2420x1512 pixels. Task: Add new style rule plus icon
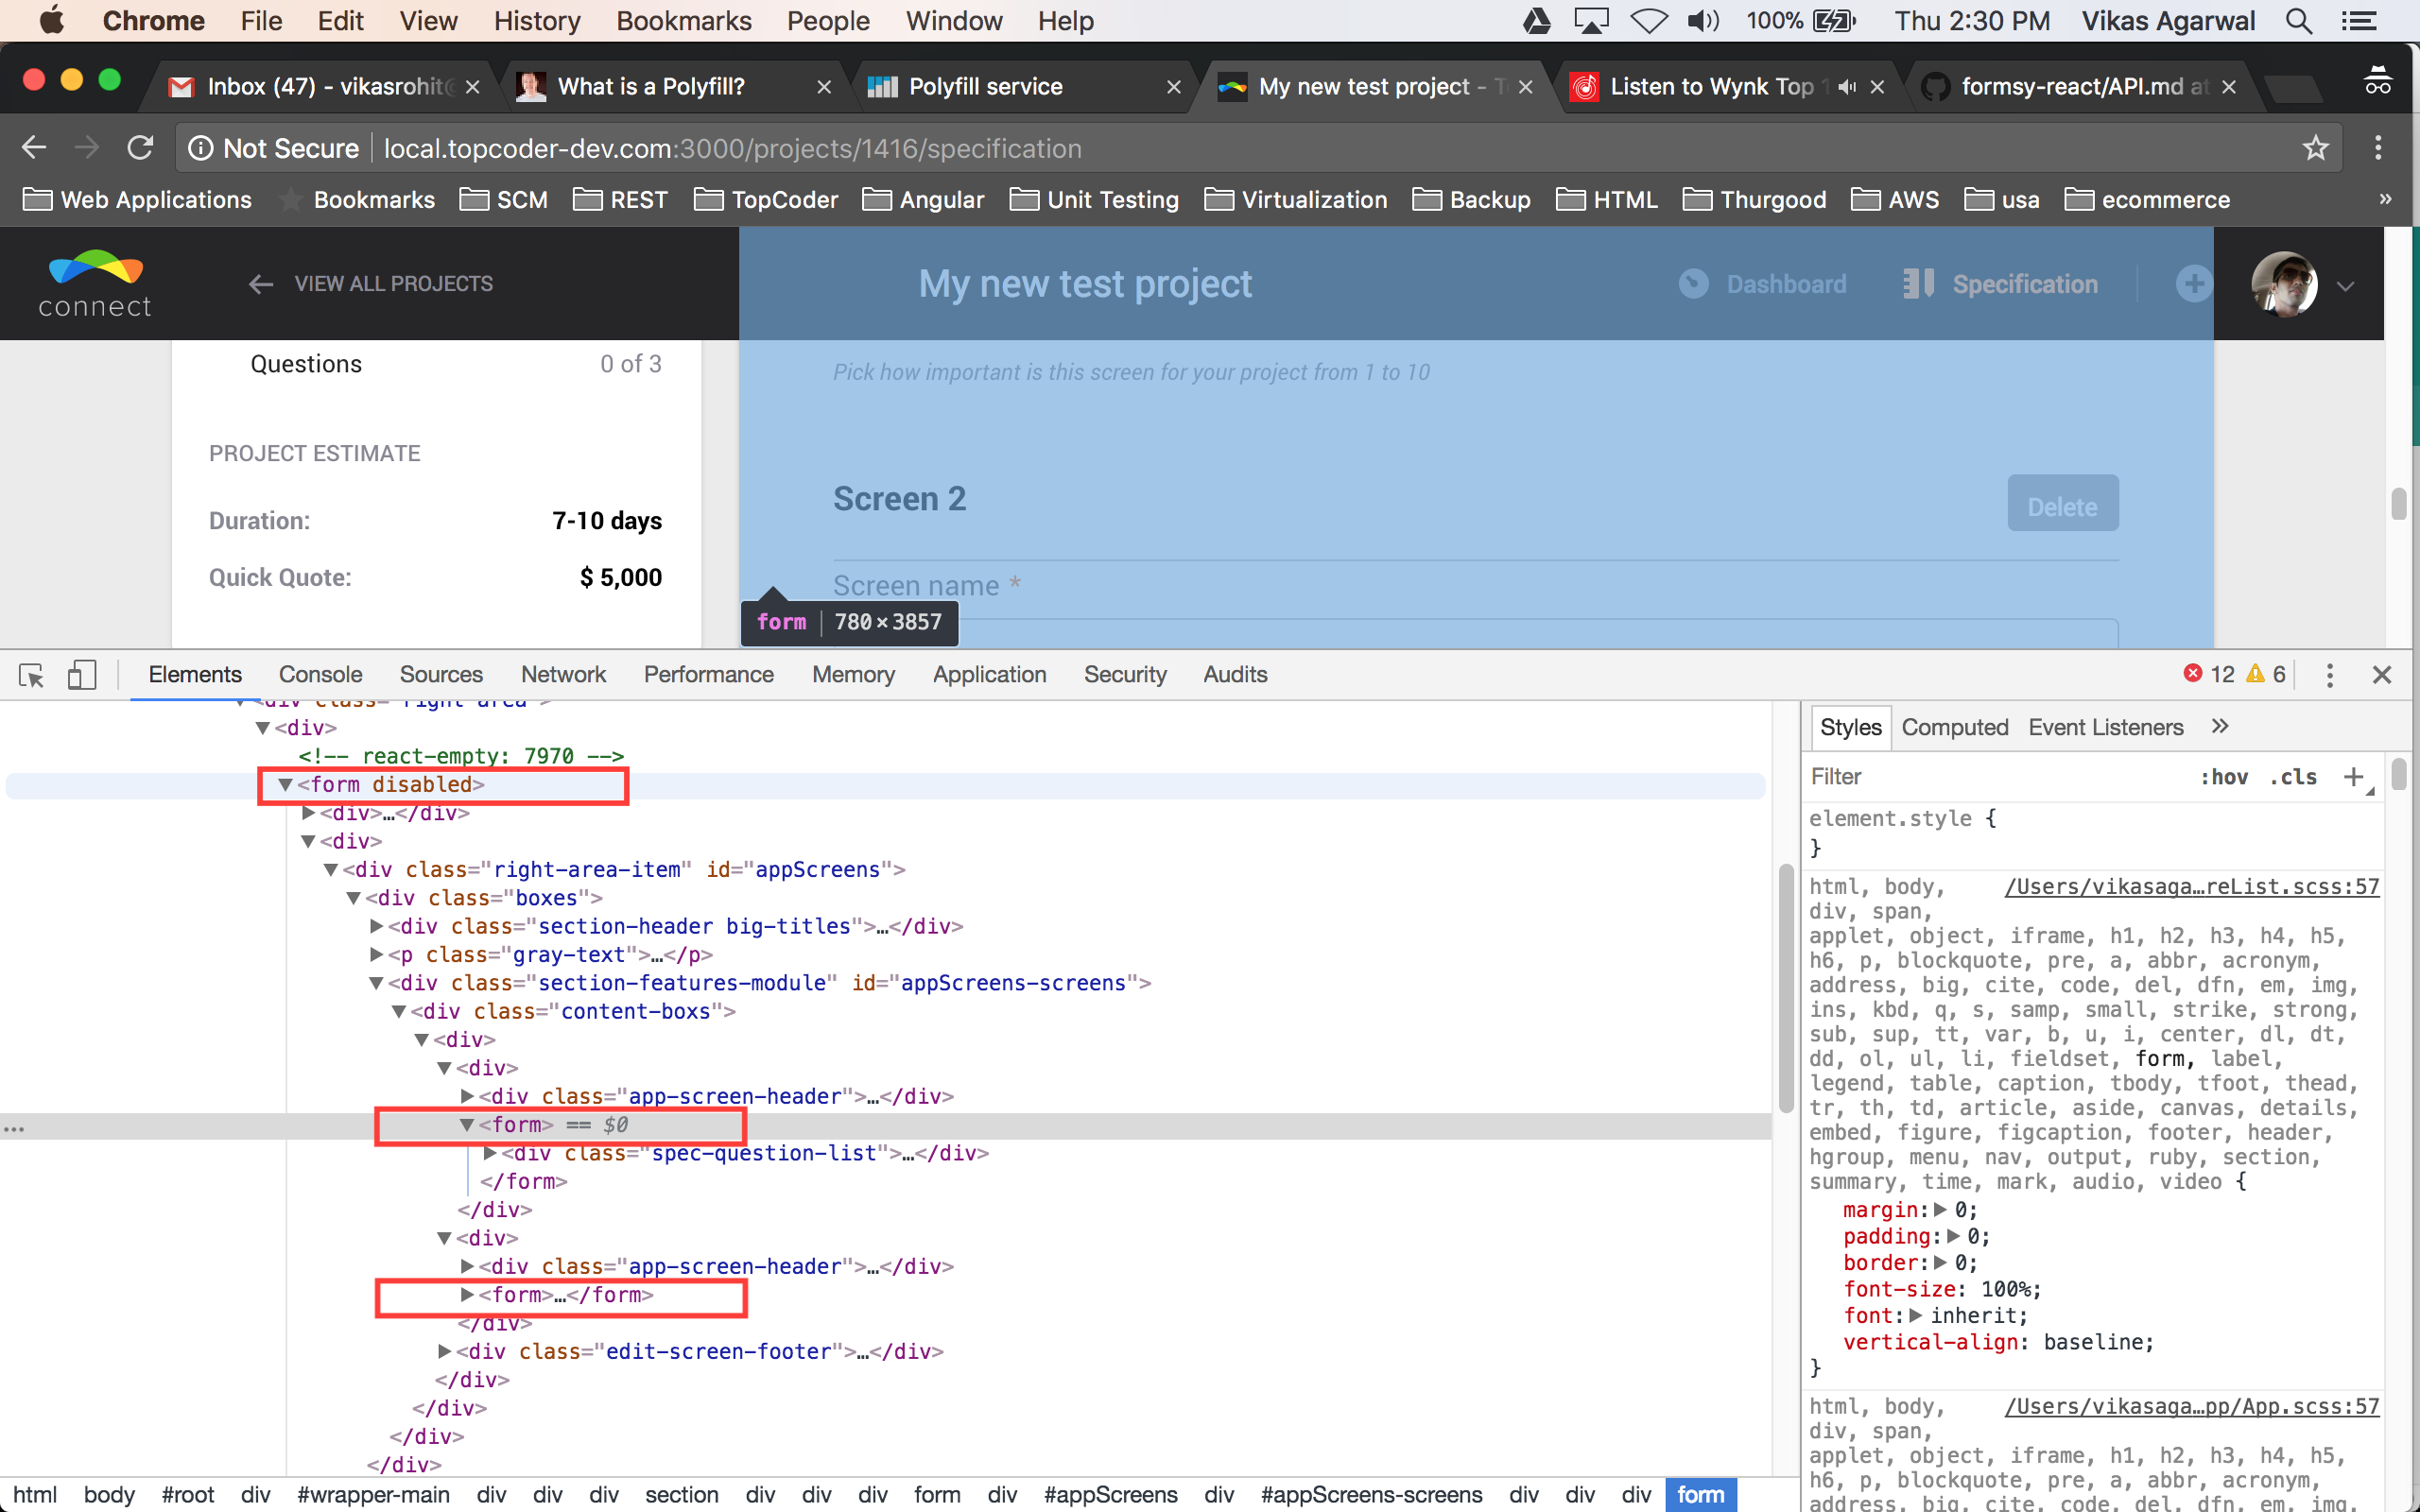(2353, 777)
